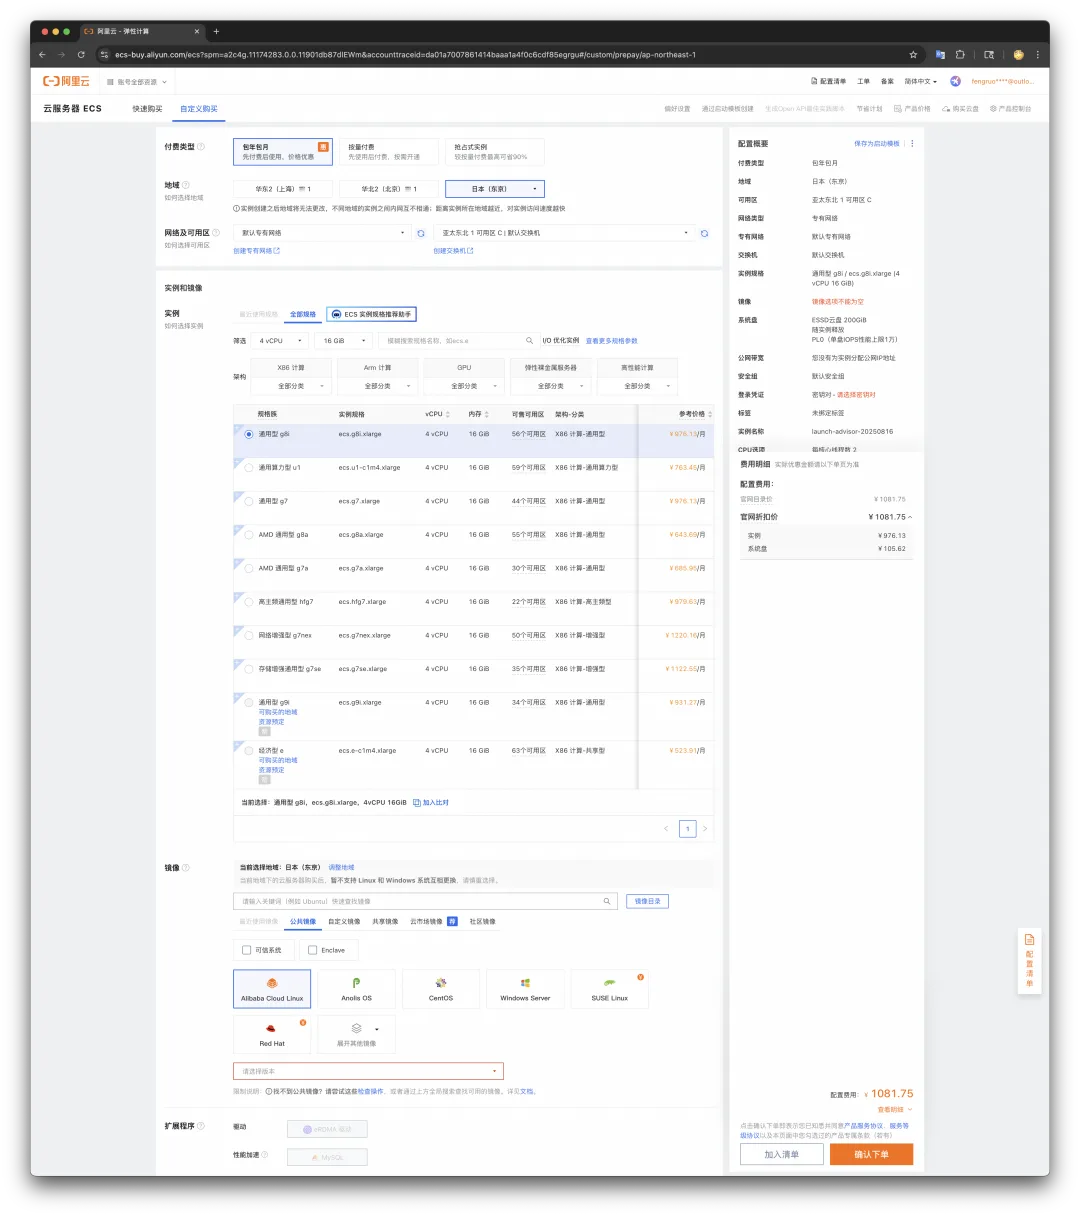The height and width of the screenshot is (1216, 1080).
Task: Select AMD 通用型 g8a instance radio
Action: click(249, 535)
